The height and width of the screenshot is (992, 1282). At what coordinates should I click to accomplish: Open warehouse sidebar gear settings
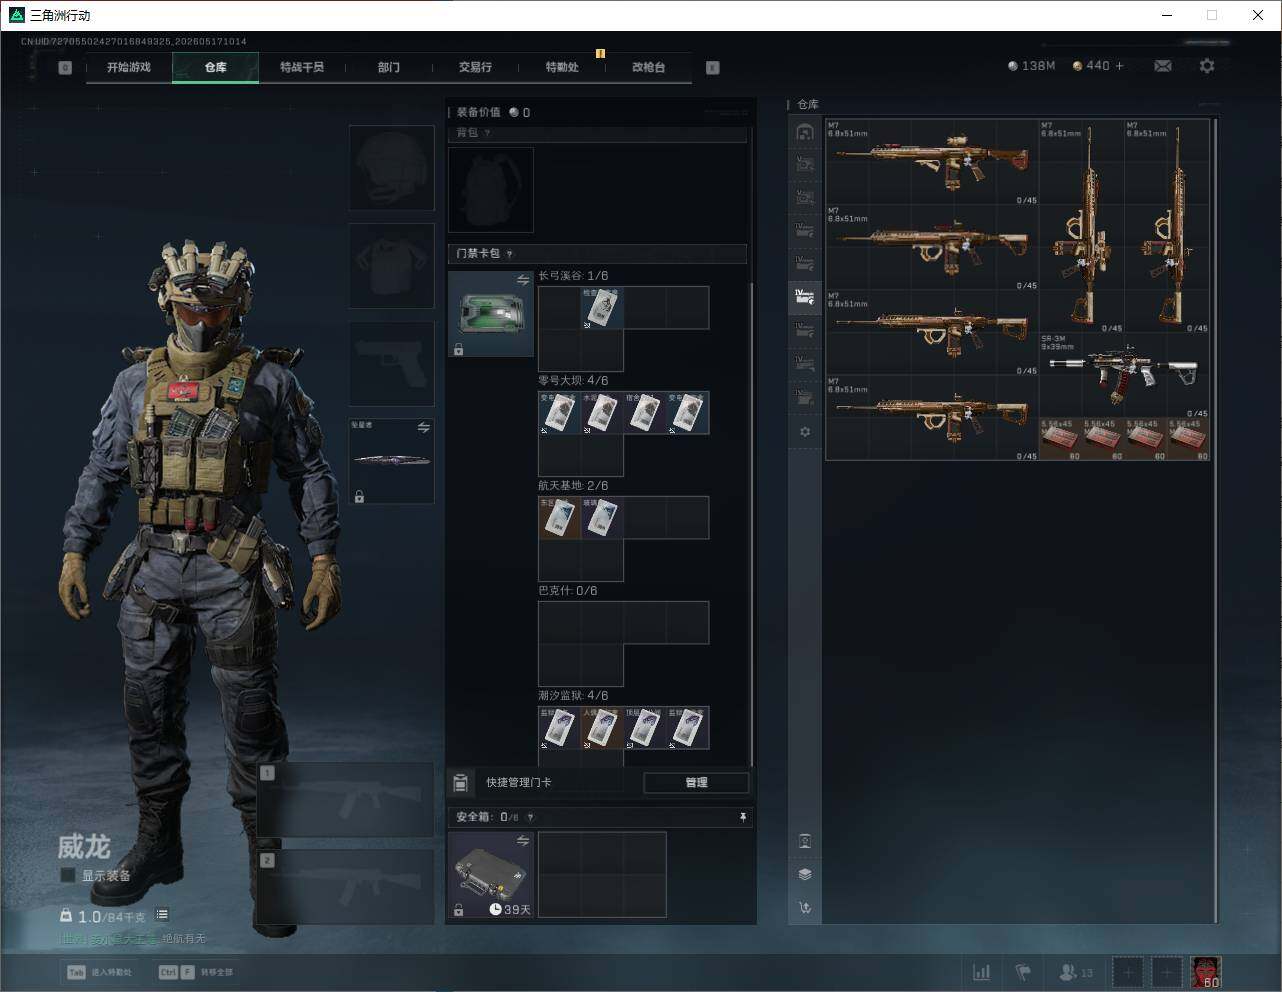pos(805,432)
